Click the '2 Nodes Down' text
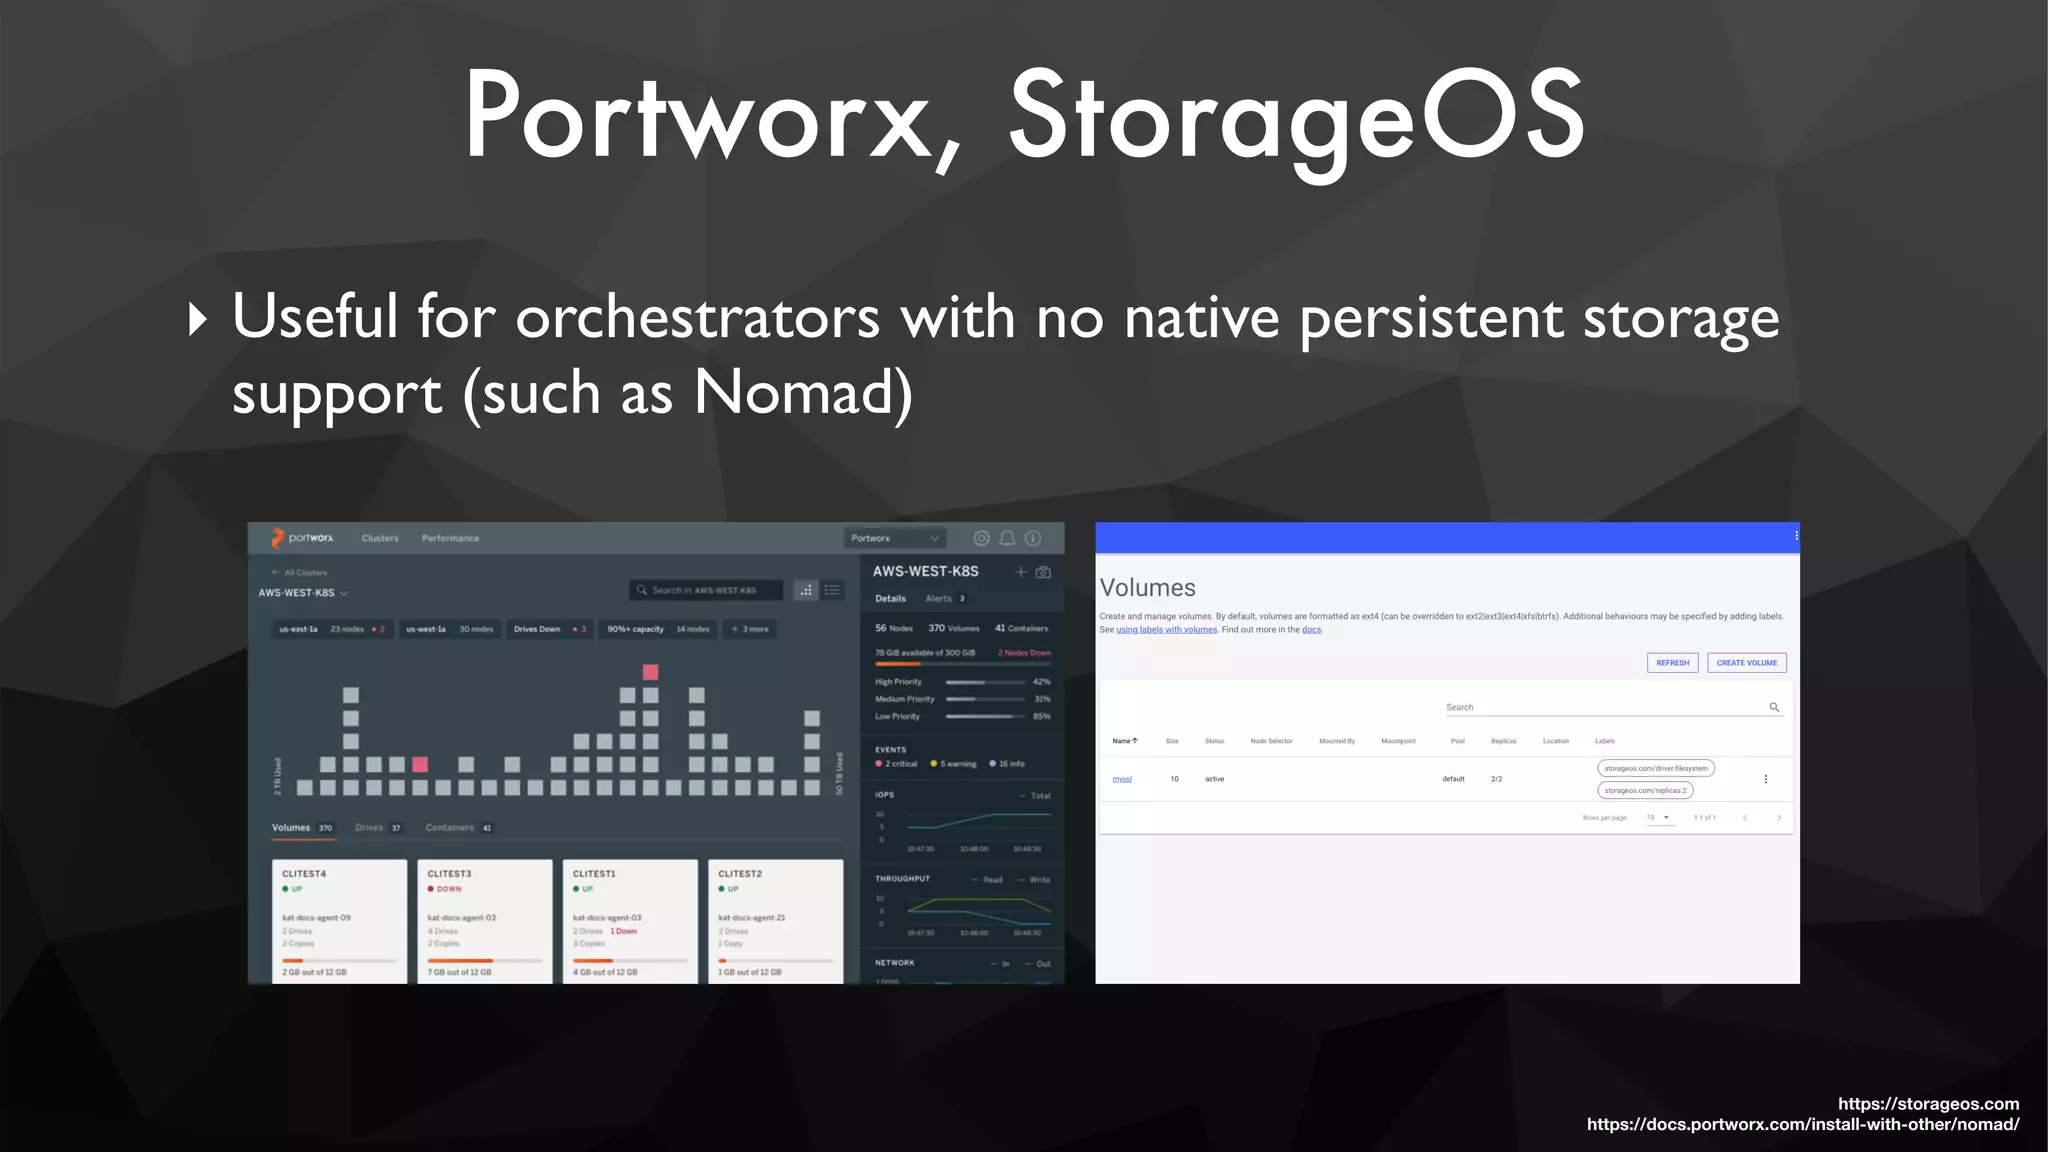This screenshot has width=2048, height=1152. point(1024,653)
